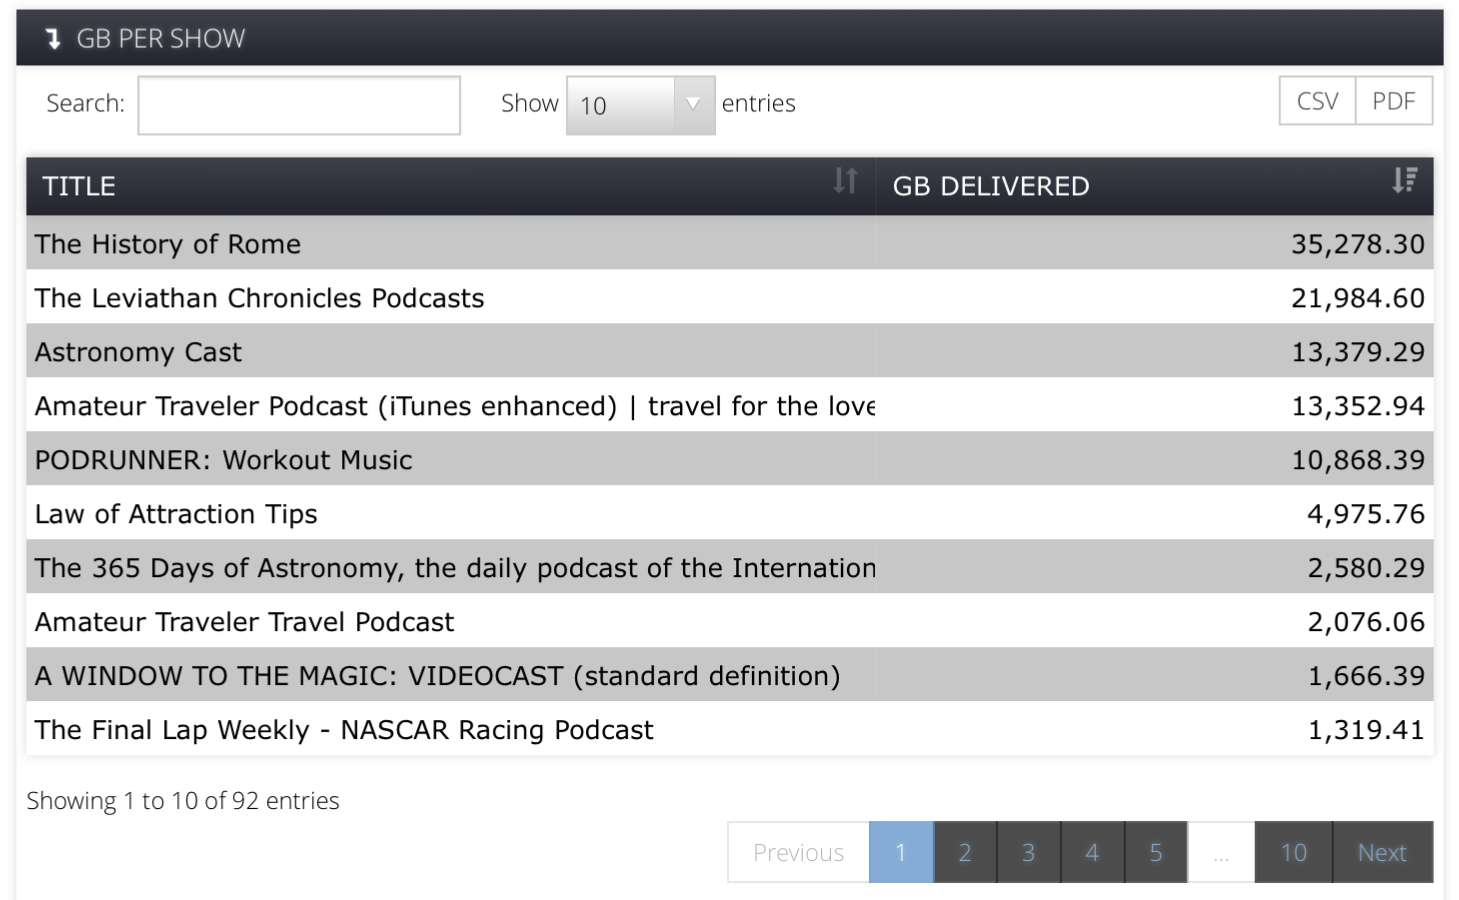Select current page 1 button

coord(901,852)
